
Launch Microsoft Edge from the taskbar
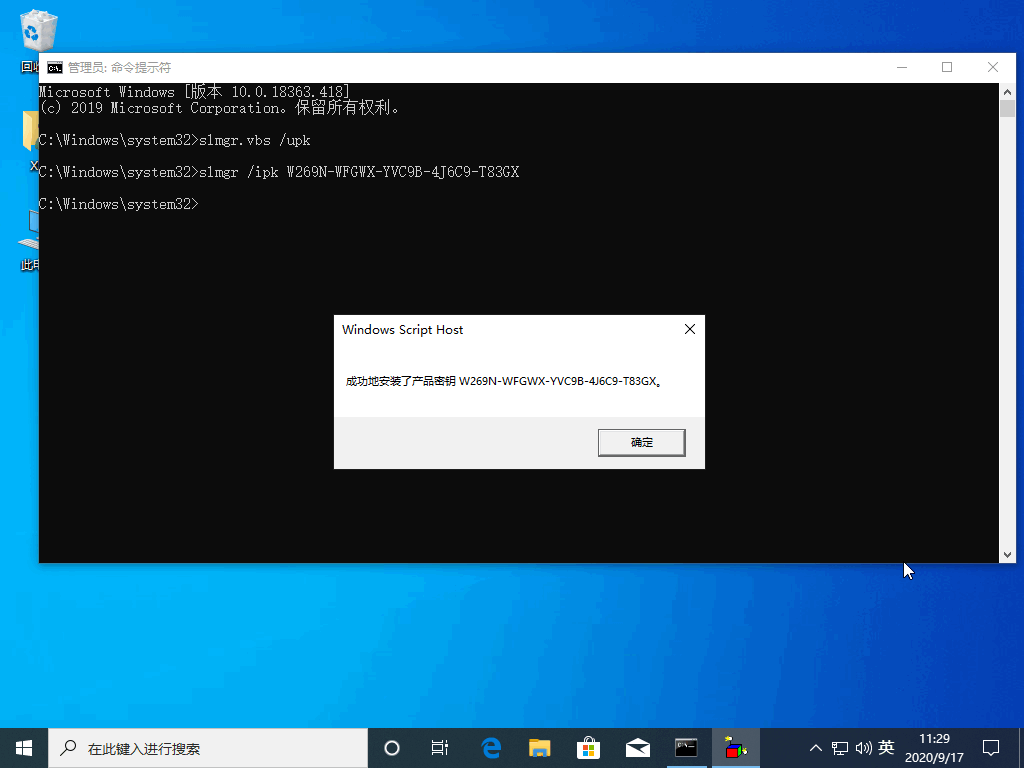coord(490,747)
